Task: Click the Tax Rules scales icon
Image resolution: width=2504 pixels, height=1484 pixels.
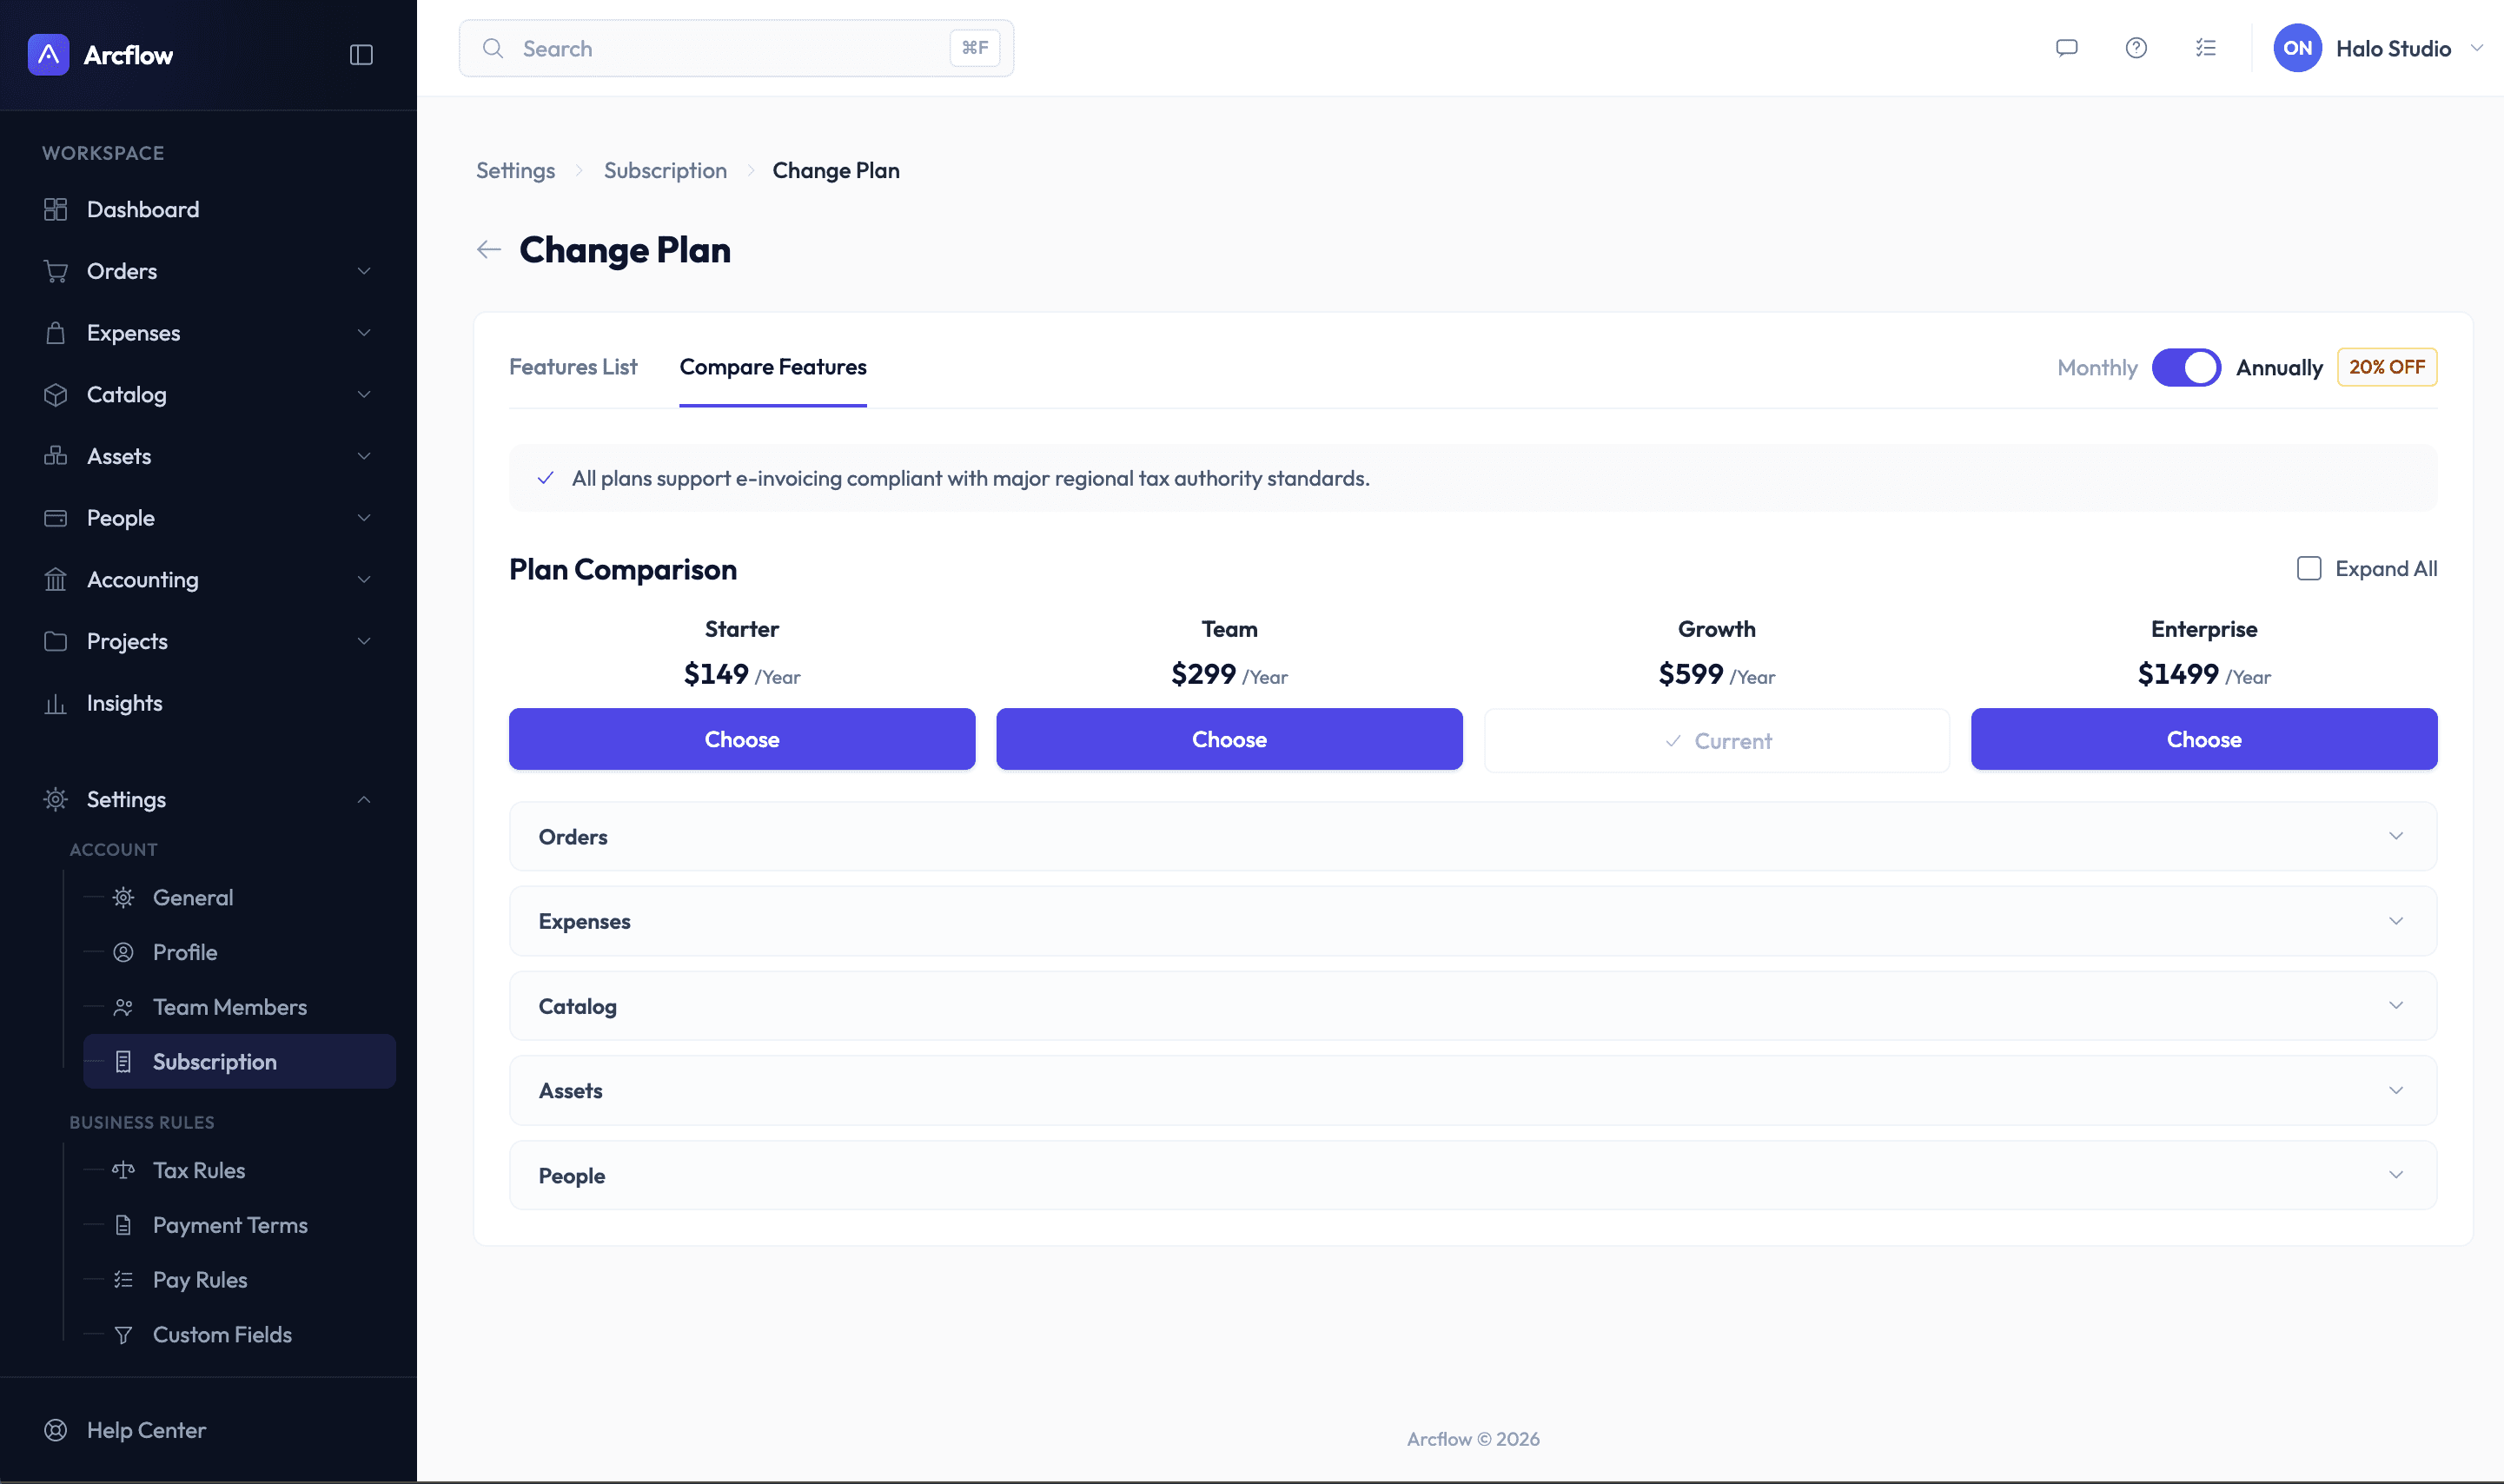Action: click(x=123, y=1170)
